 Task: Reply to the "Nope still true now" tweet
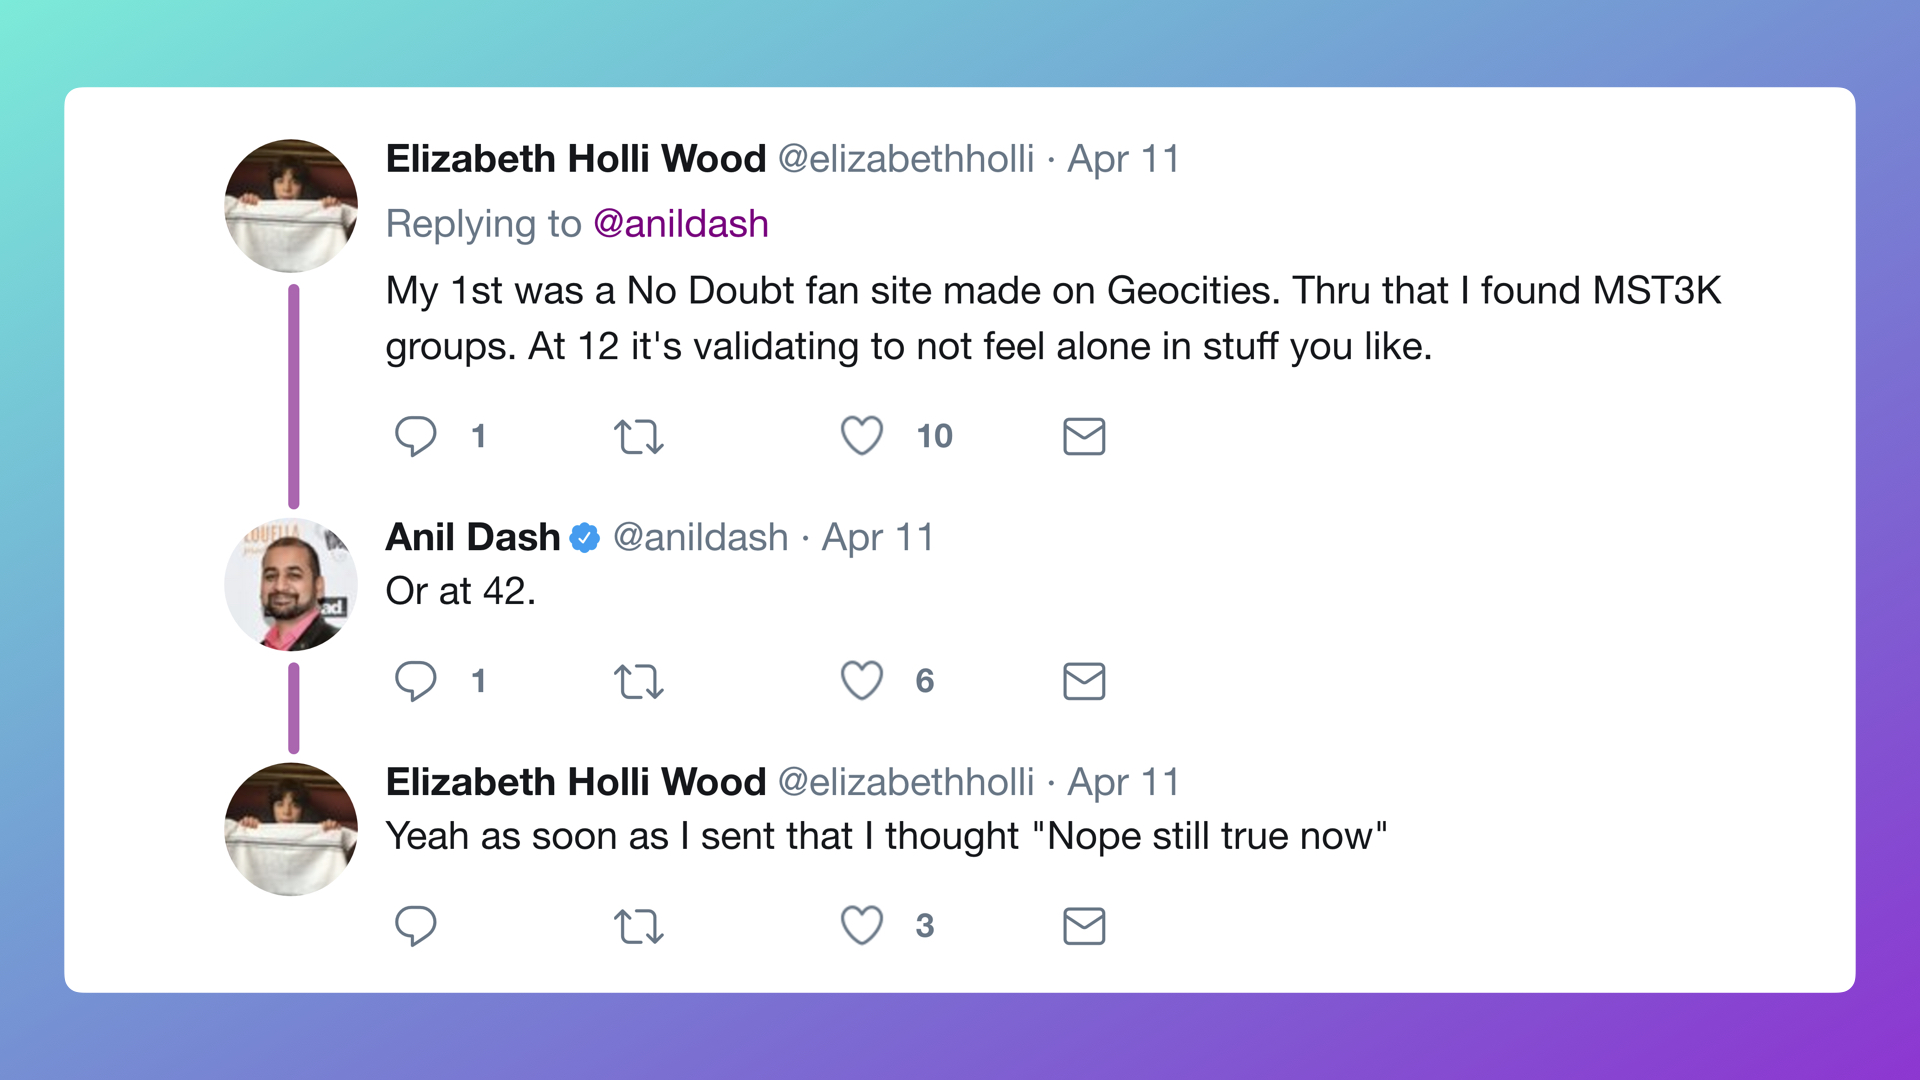click(x=415, y=926)
